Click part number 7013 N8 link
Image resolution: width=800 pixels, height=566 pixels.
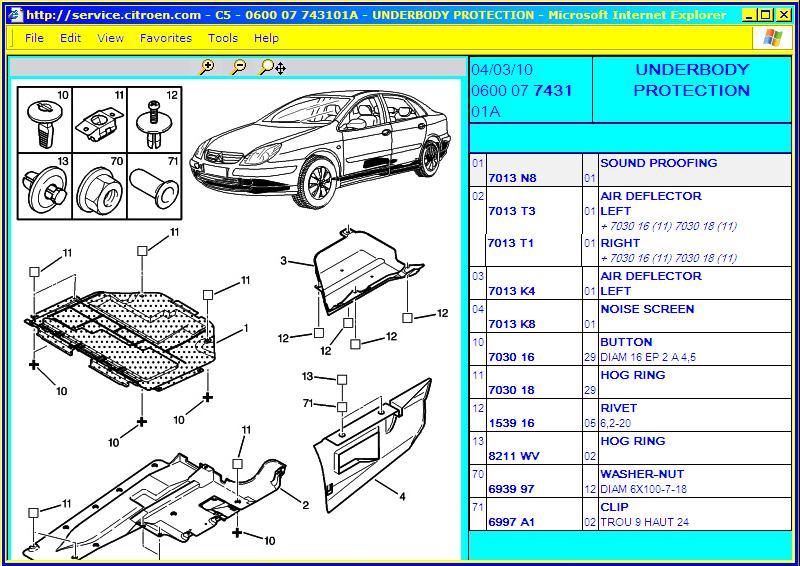tap(512, 178)
